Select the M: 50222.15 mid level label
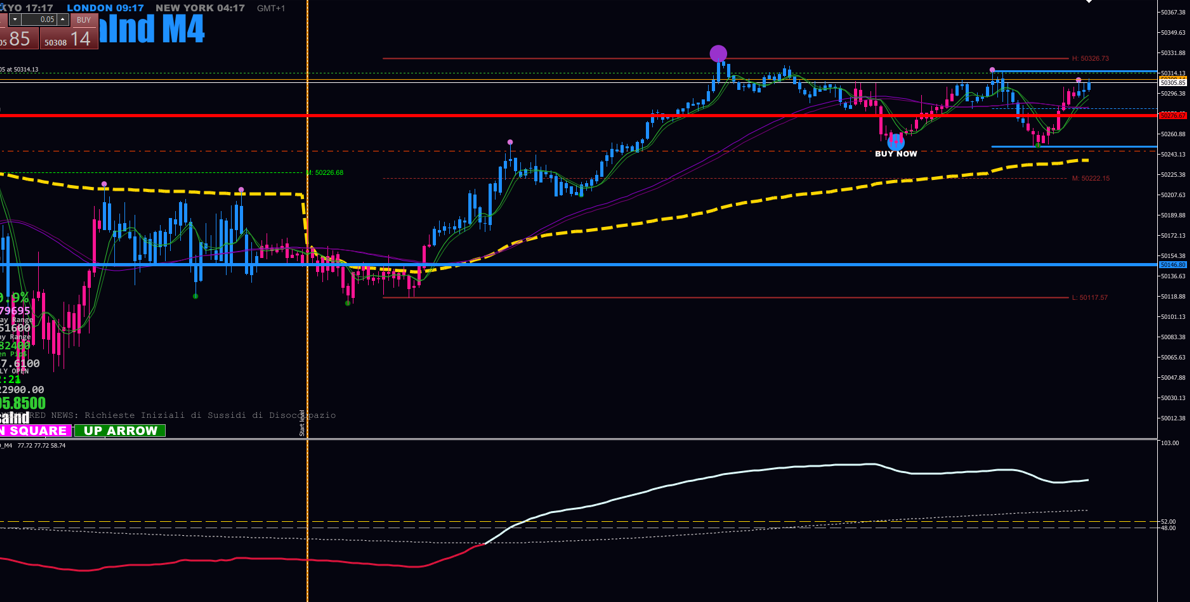This screenshot has height=602, width=1190. coord(1091,178)
